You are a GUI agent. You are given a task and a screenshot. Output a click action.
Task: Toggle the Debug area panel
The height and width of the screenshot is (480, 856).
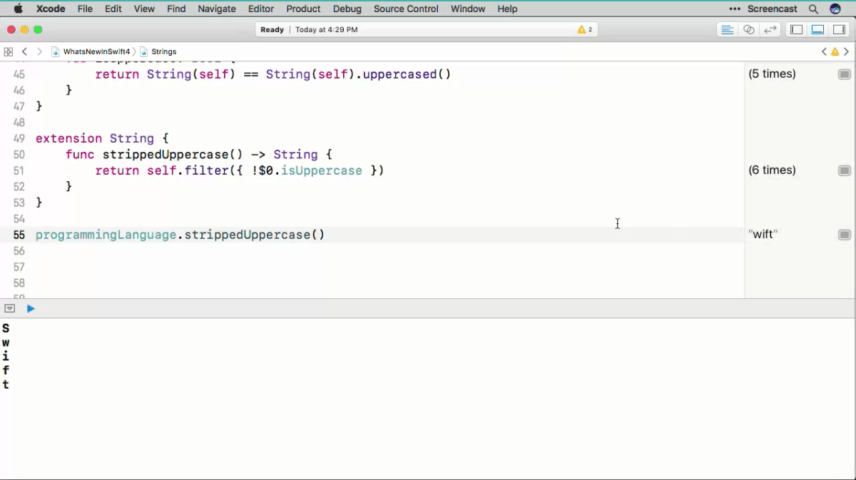[818, 30]
